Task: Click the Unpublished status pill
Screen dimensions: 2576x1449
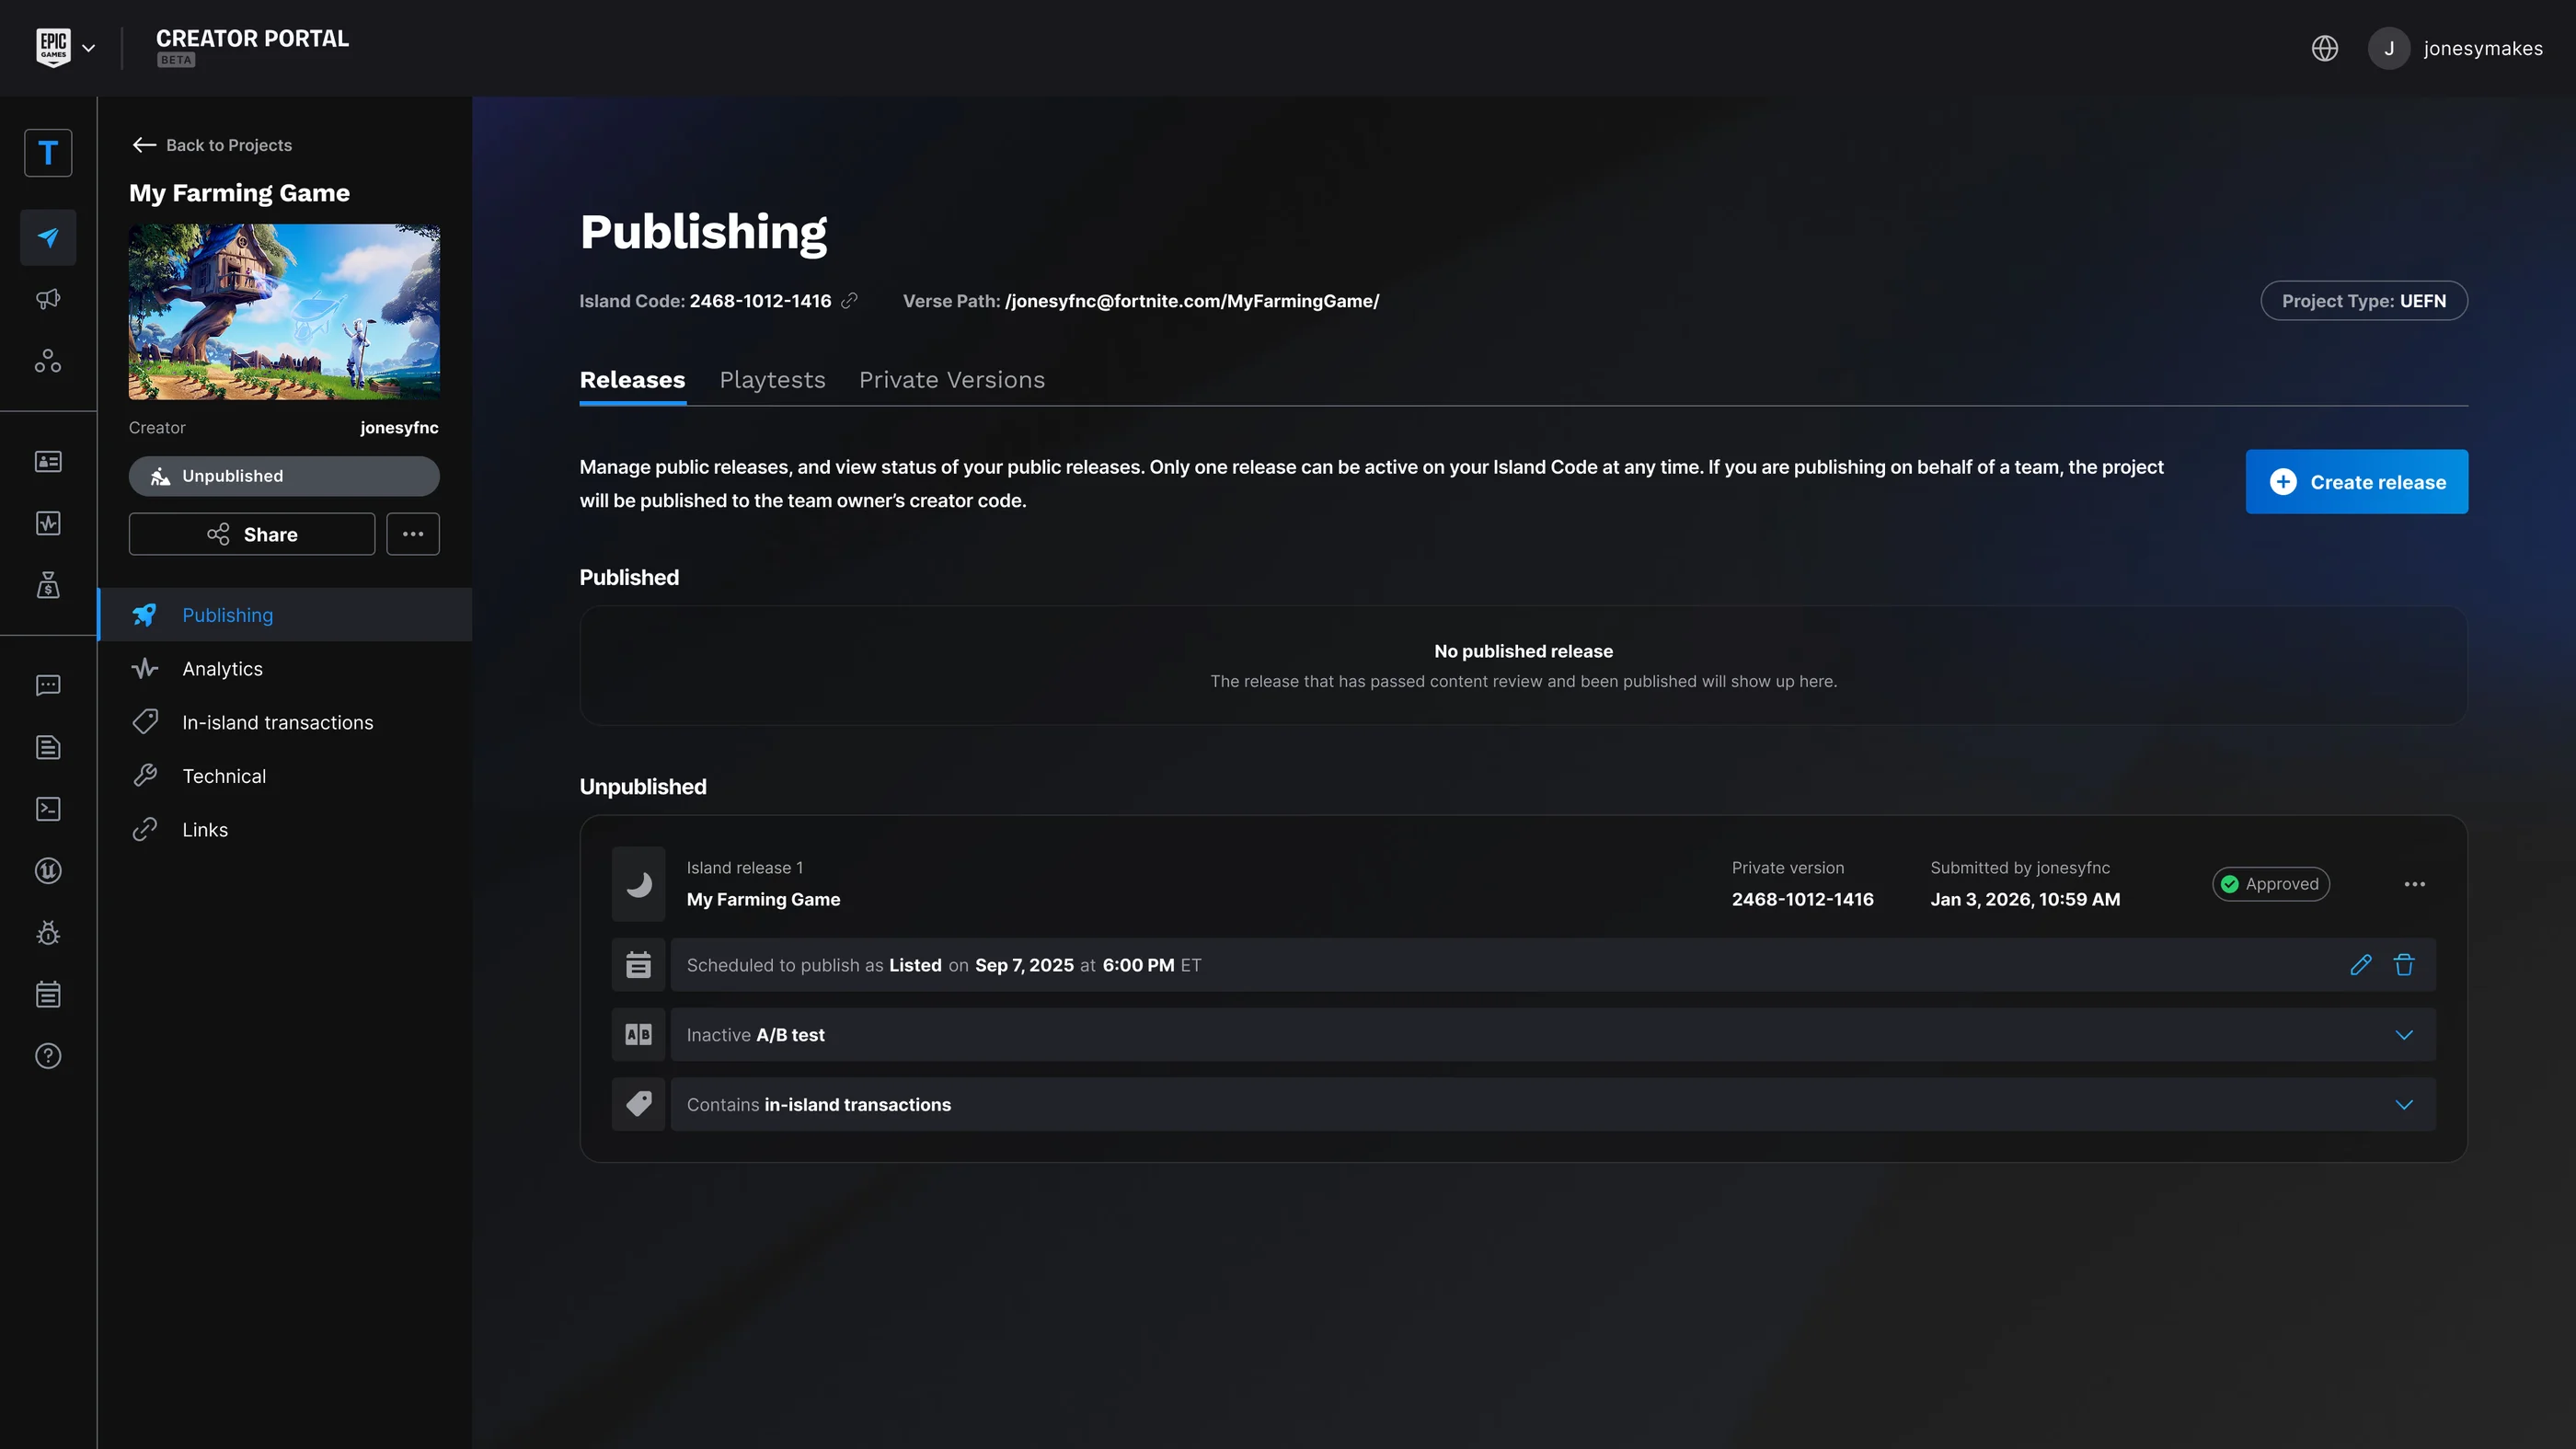Action: click(284, 476)
